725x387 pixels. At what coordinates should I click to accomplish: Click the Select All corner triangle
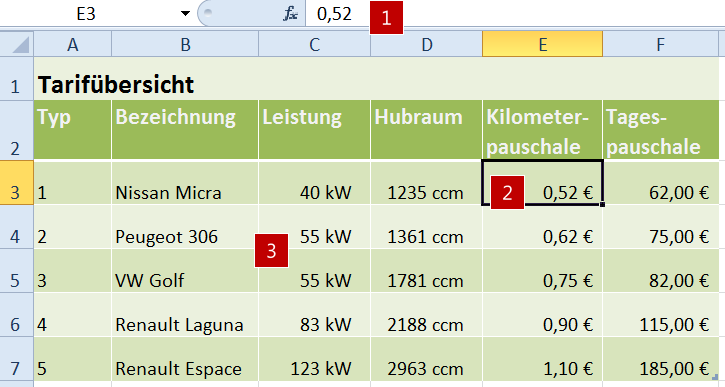(17, 44)
